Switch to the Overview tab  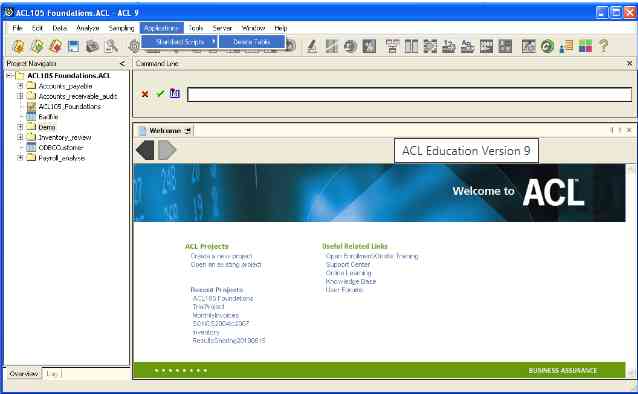(x=24, y=373)
